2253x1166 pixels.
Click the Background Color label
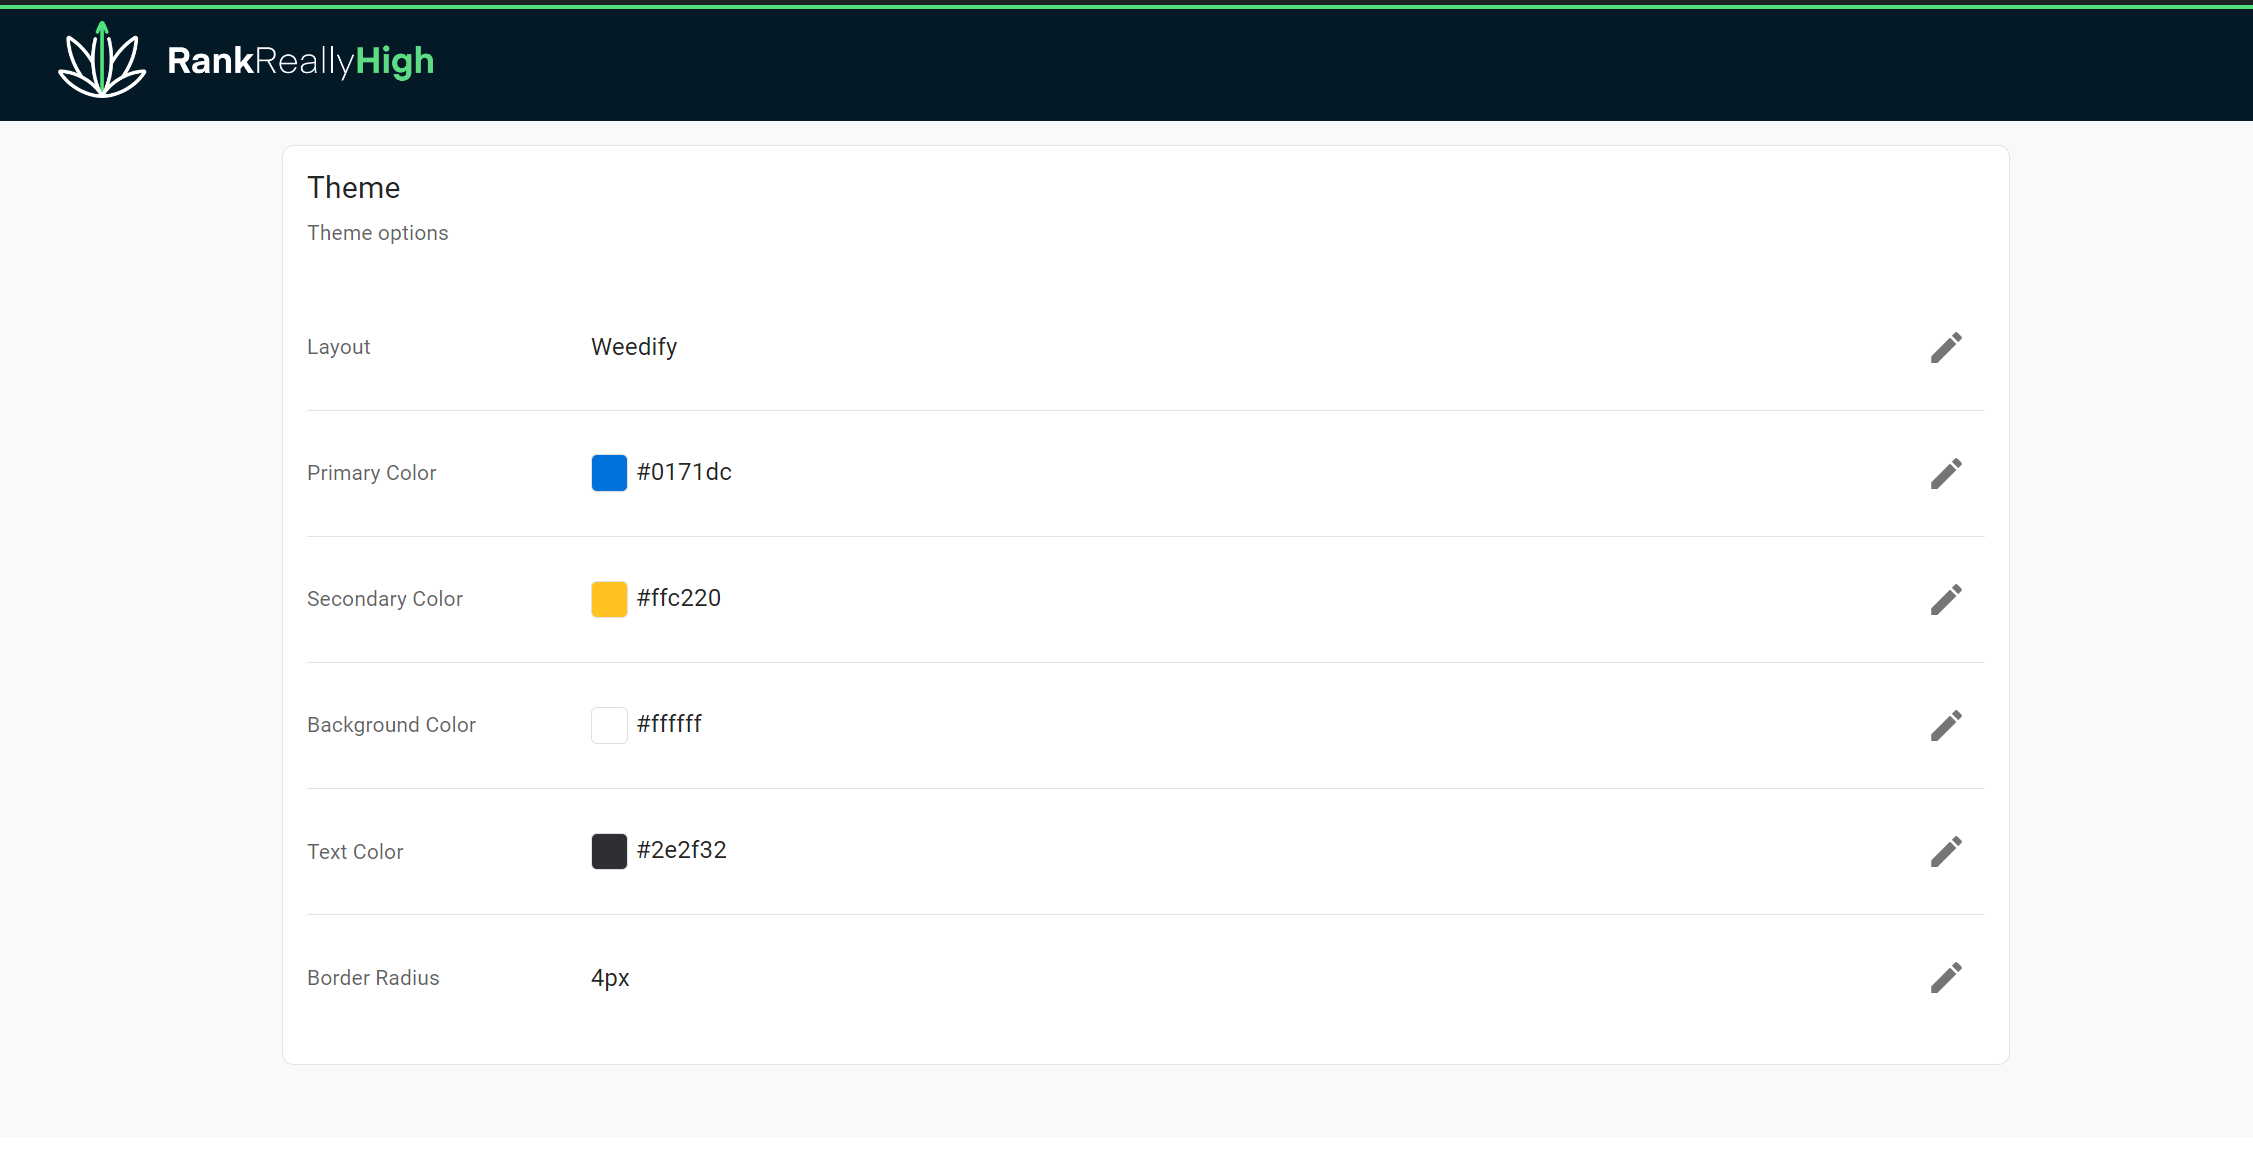391,725
